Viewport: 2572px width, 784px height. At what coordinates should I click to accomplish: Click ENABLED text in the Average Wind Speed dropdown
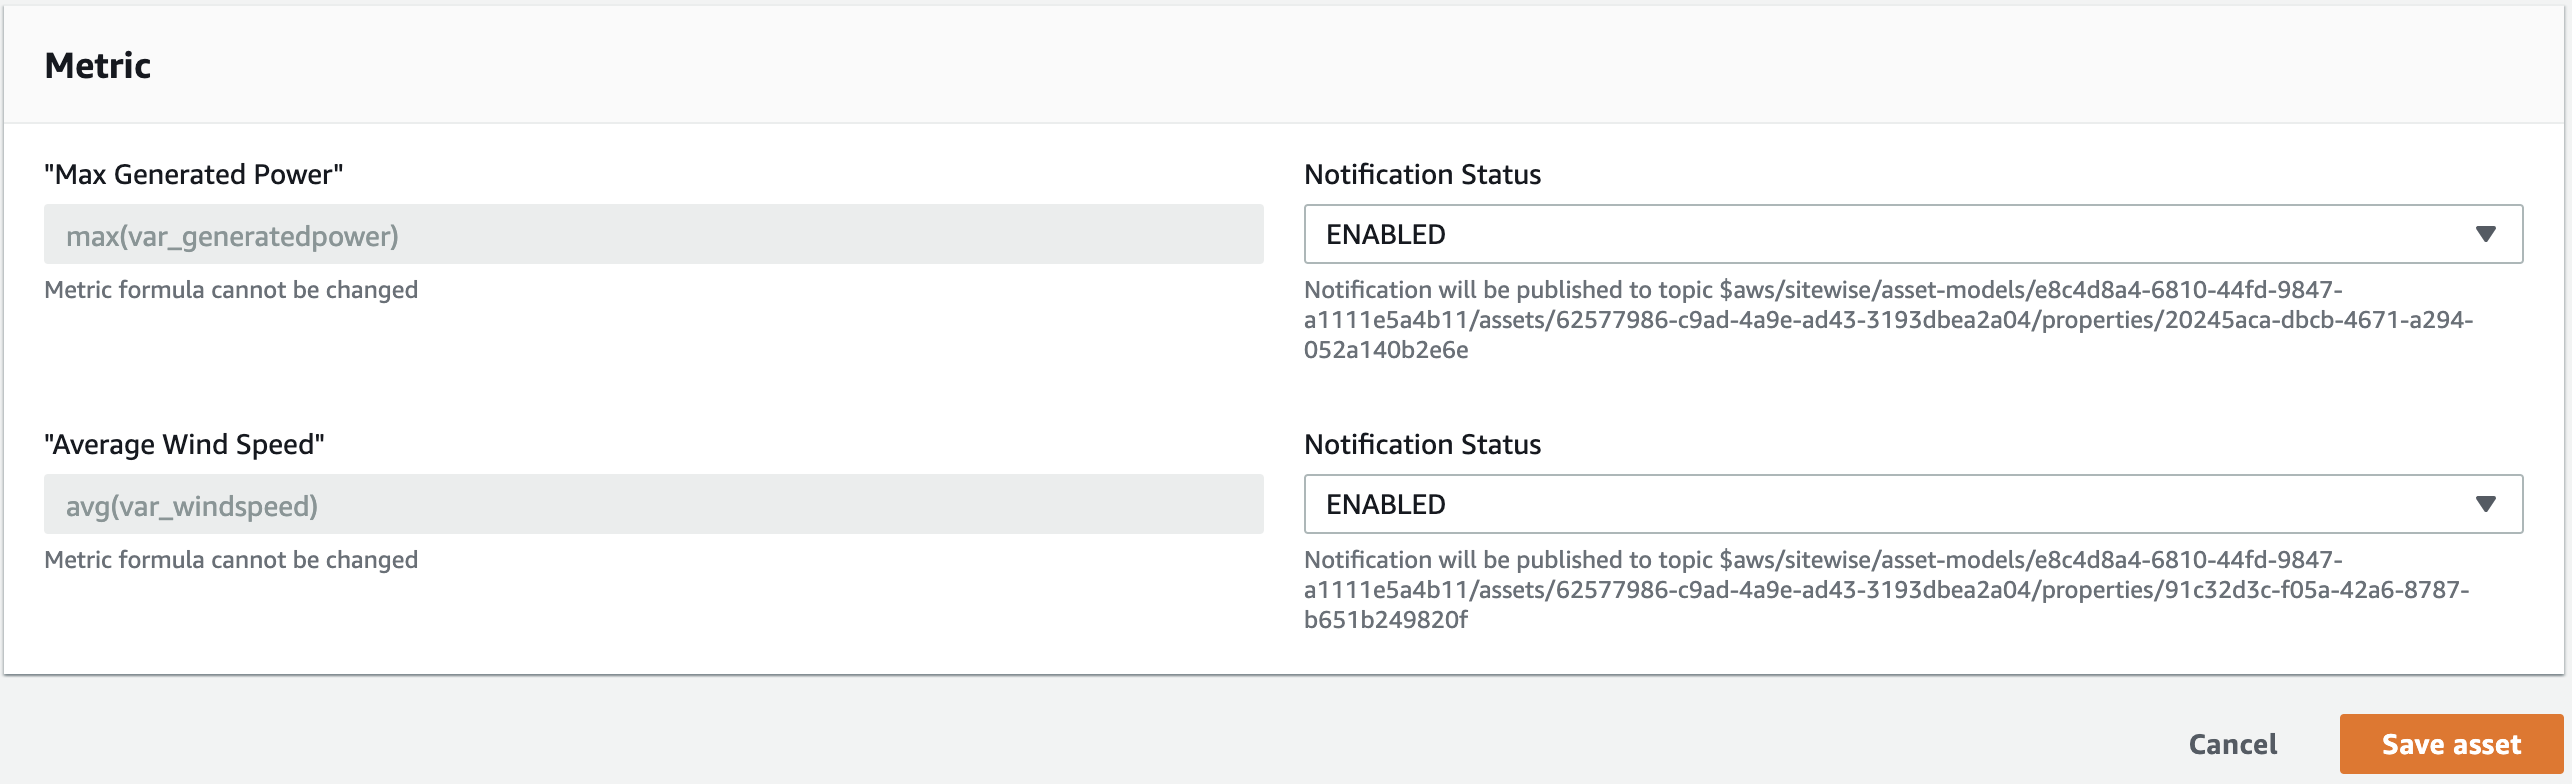pyautogui.click(x=1385, y=504)
